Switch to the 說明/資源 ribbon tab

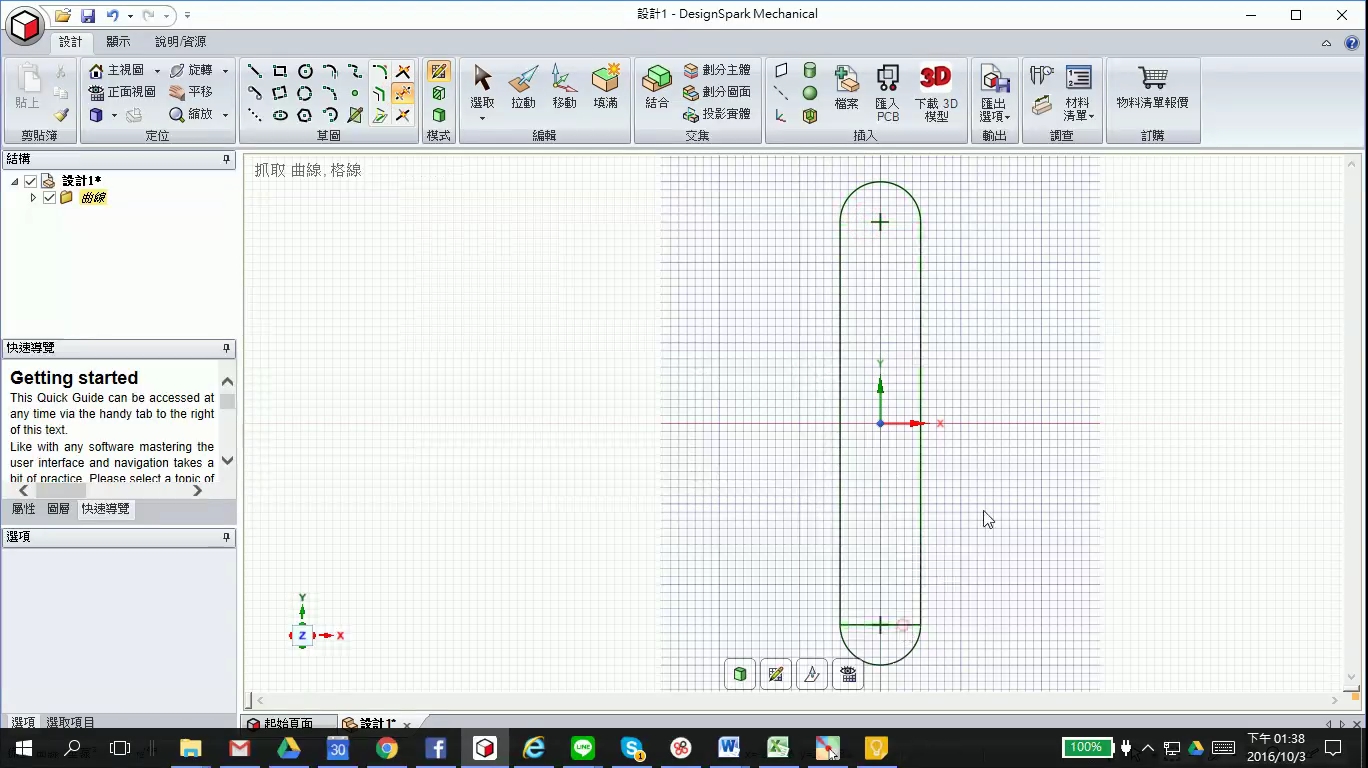180,42
